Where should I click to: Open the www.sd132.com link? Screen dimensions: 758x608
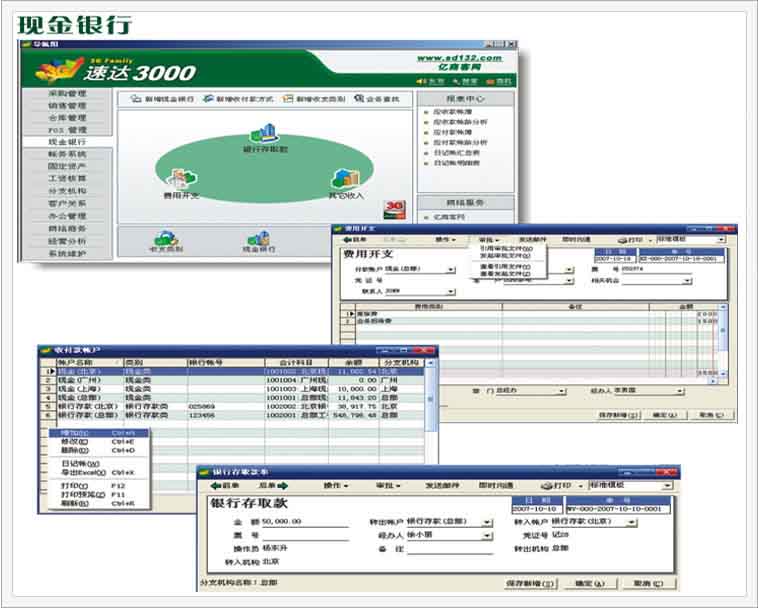click(459, 58)
